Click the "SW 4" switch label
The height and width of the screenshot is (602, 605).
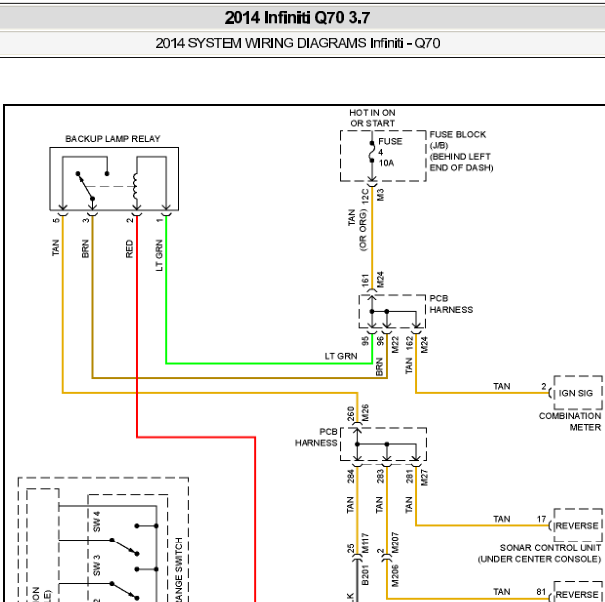[97, 521]
